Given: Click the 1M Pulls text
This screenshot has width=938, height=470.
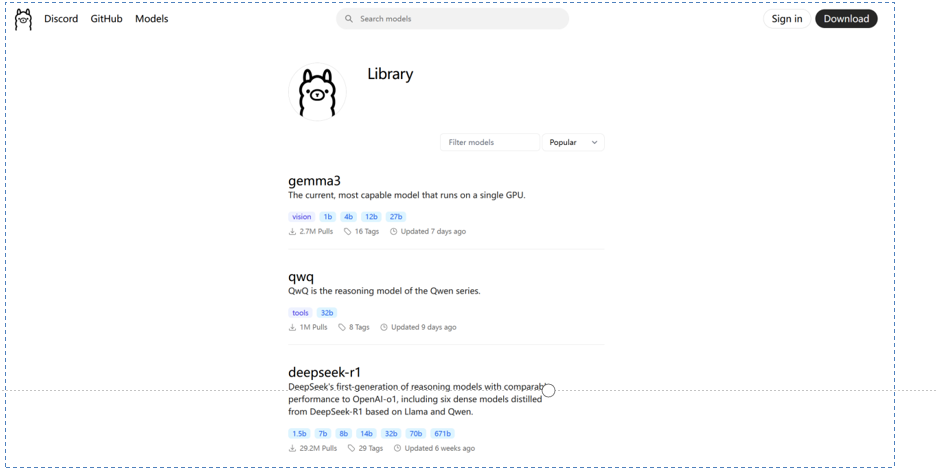Looking at the screenshot, I should point(313,327).
